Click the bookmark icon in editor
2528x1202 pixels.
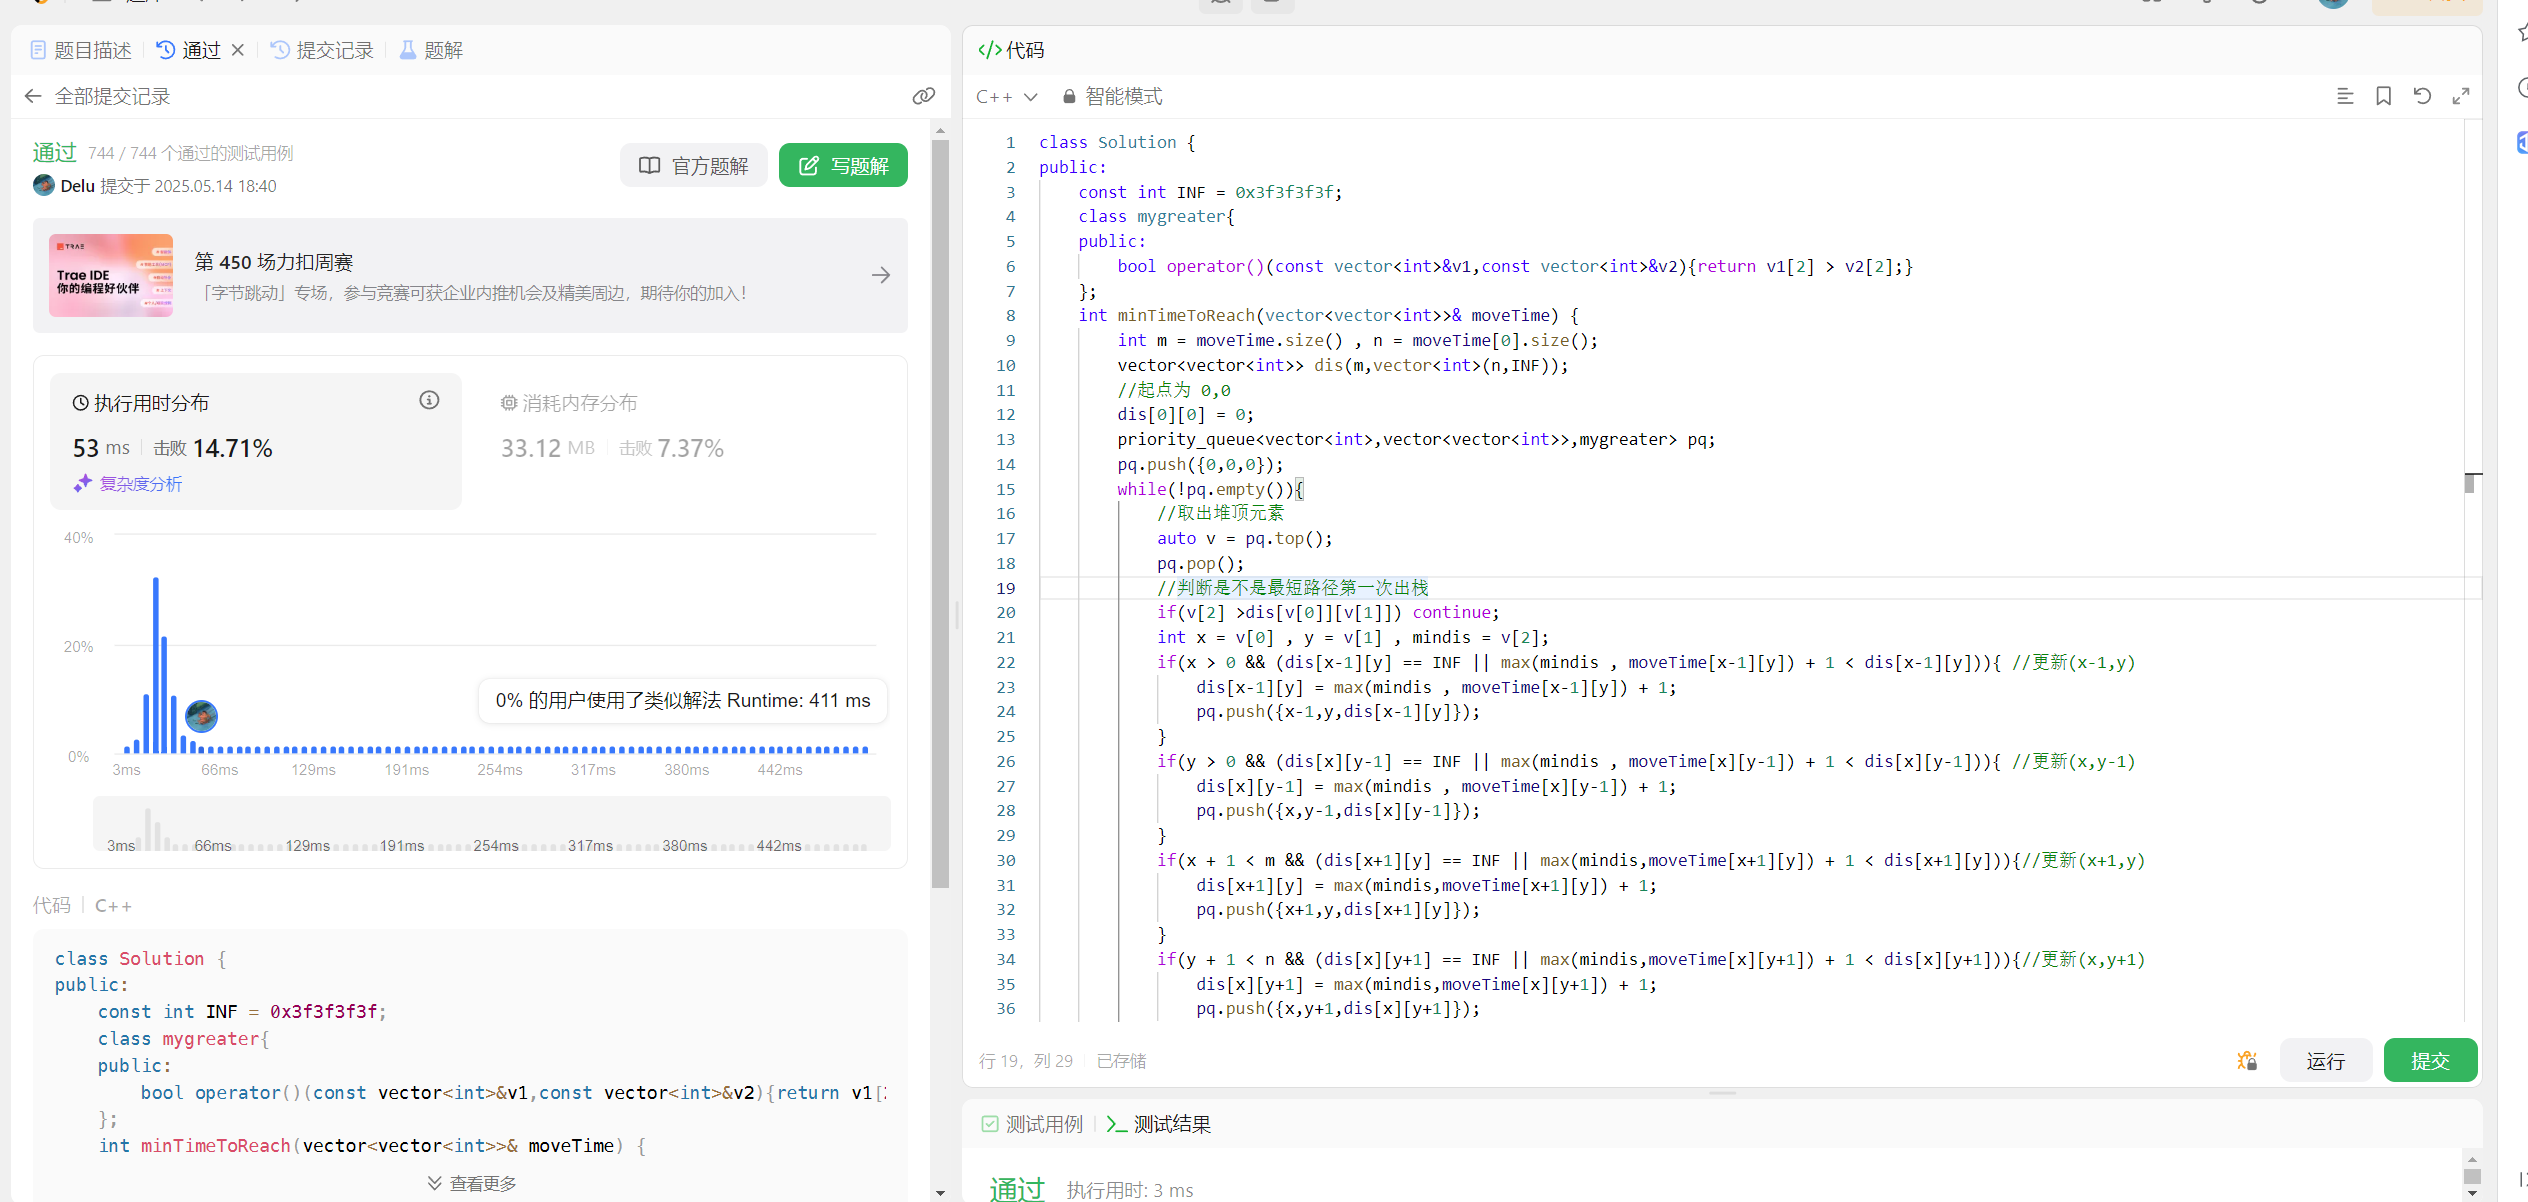[2383, 96]
